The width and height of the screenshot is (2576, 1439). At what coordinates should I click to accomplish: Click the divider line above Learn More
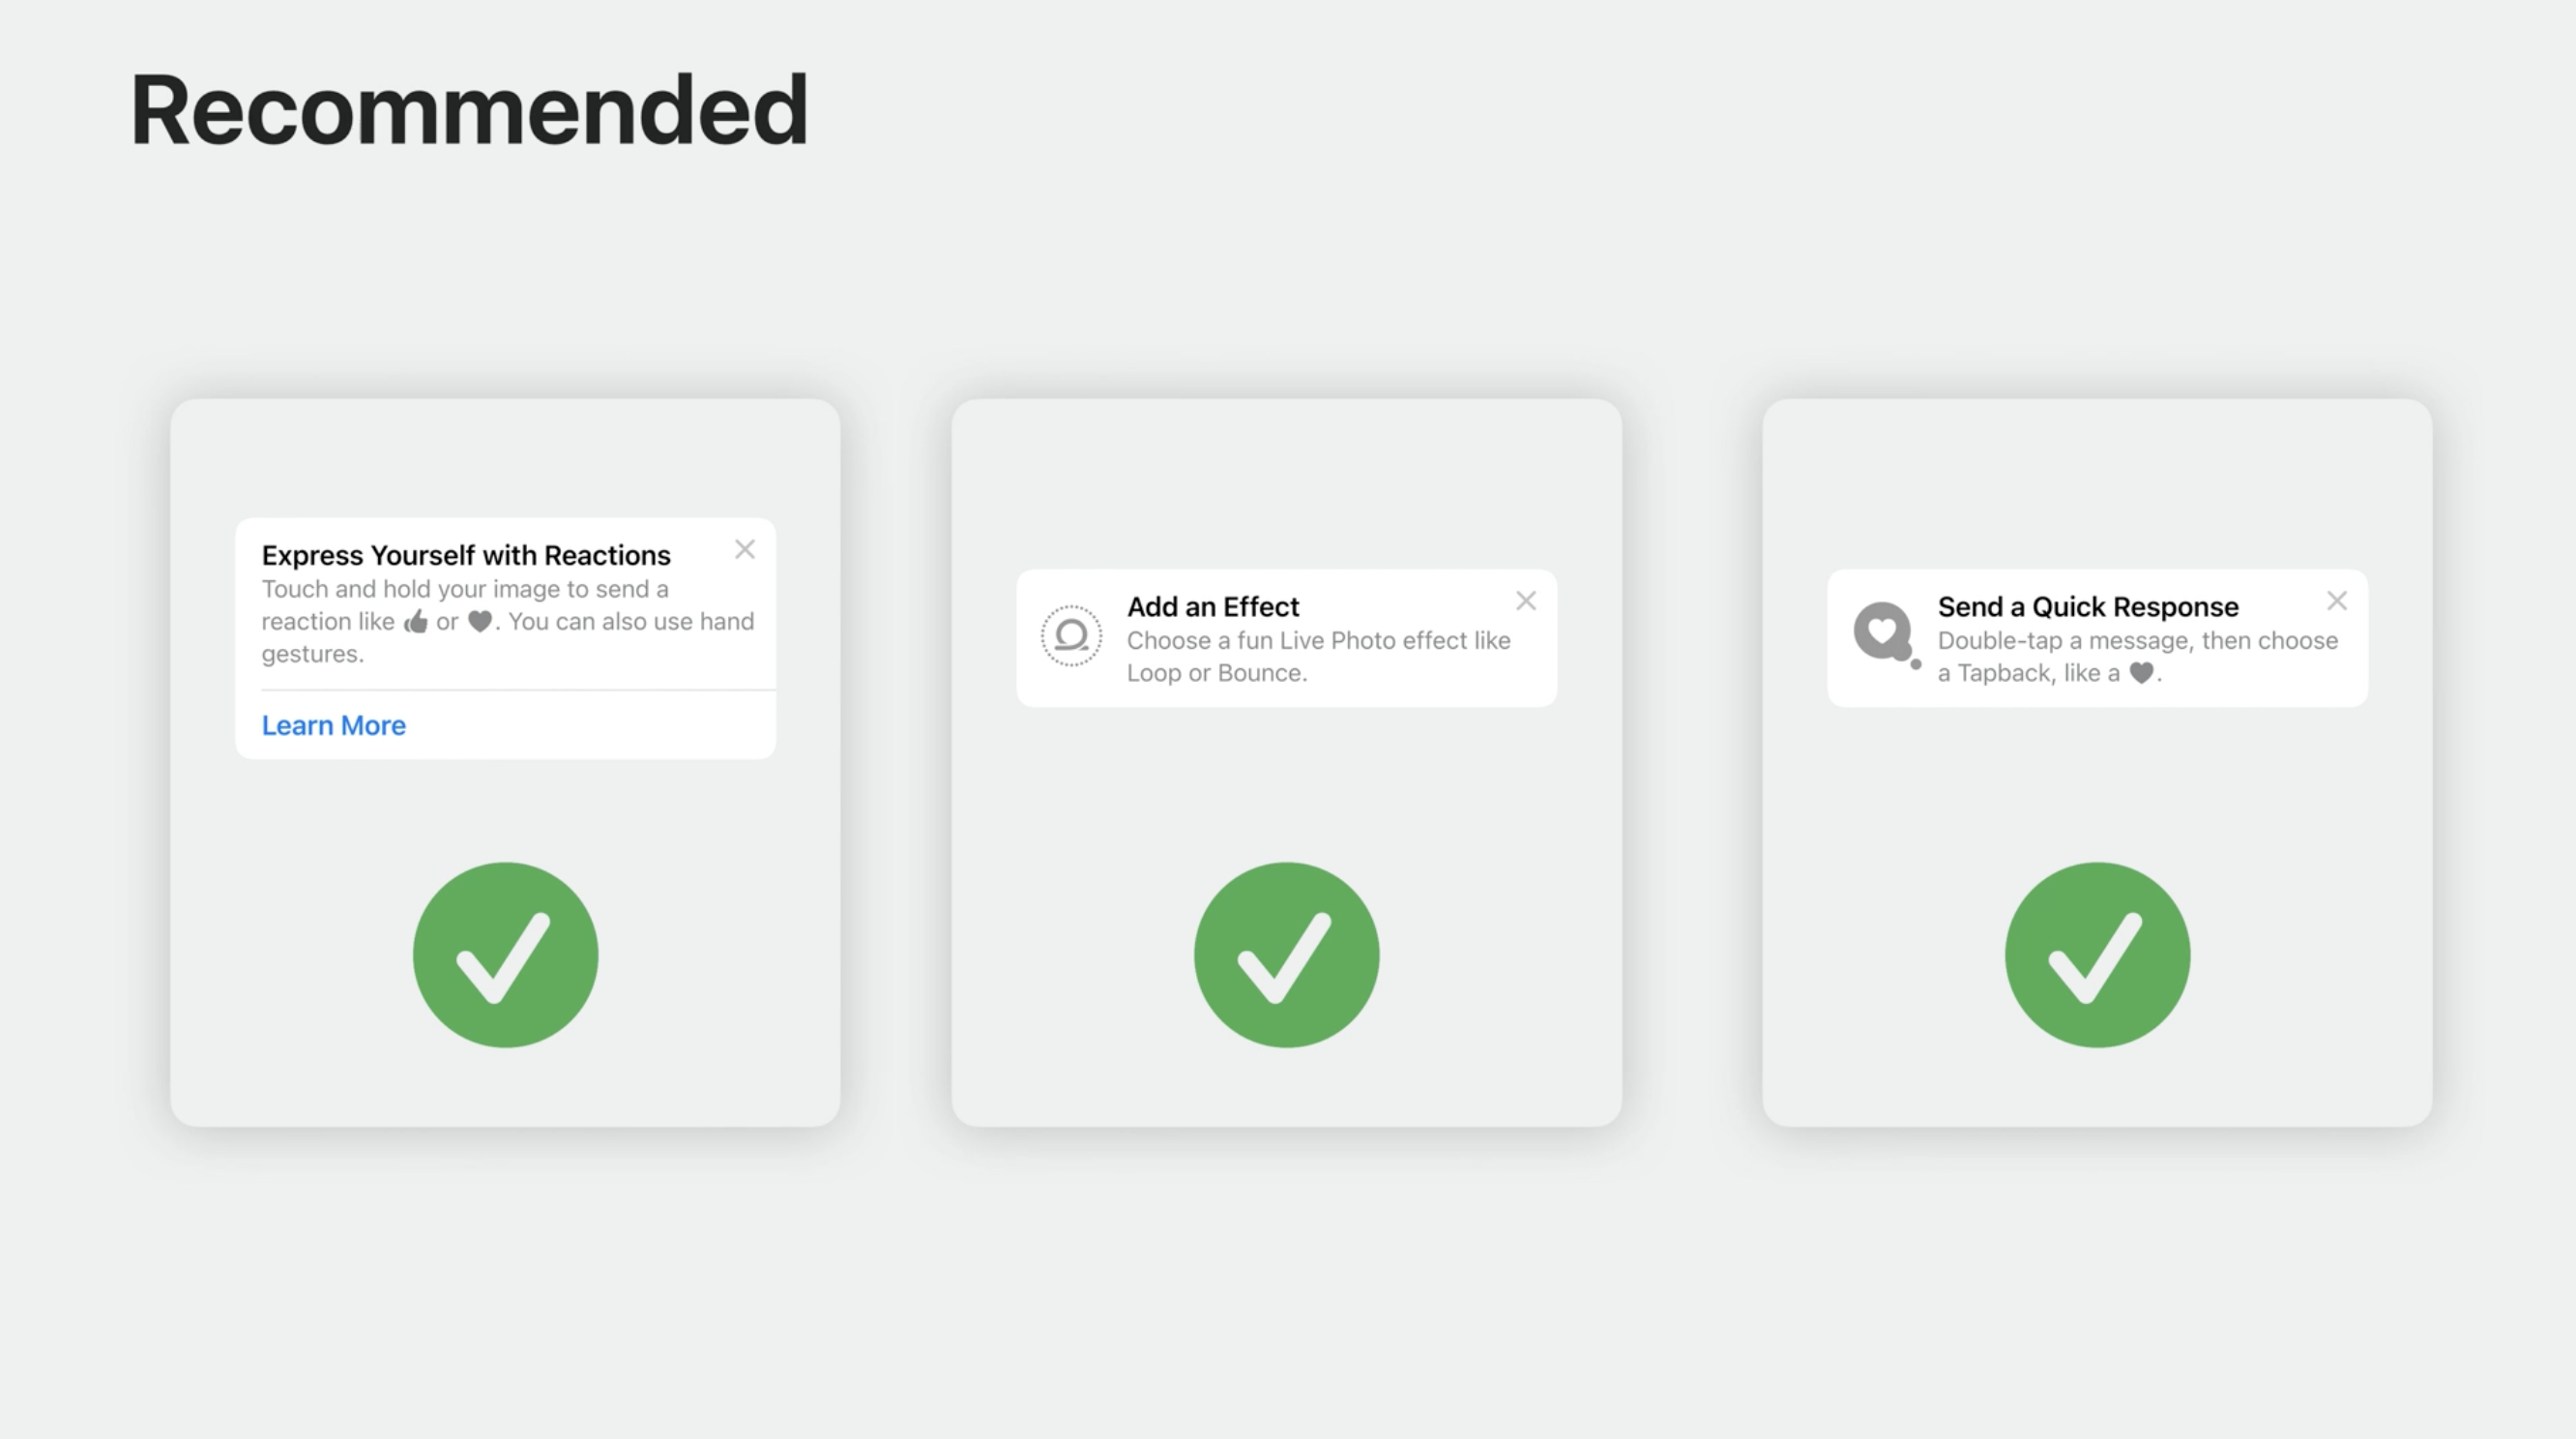point(518,690)
